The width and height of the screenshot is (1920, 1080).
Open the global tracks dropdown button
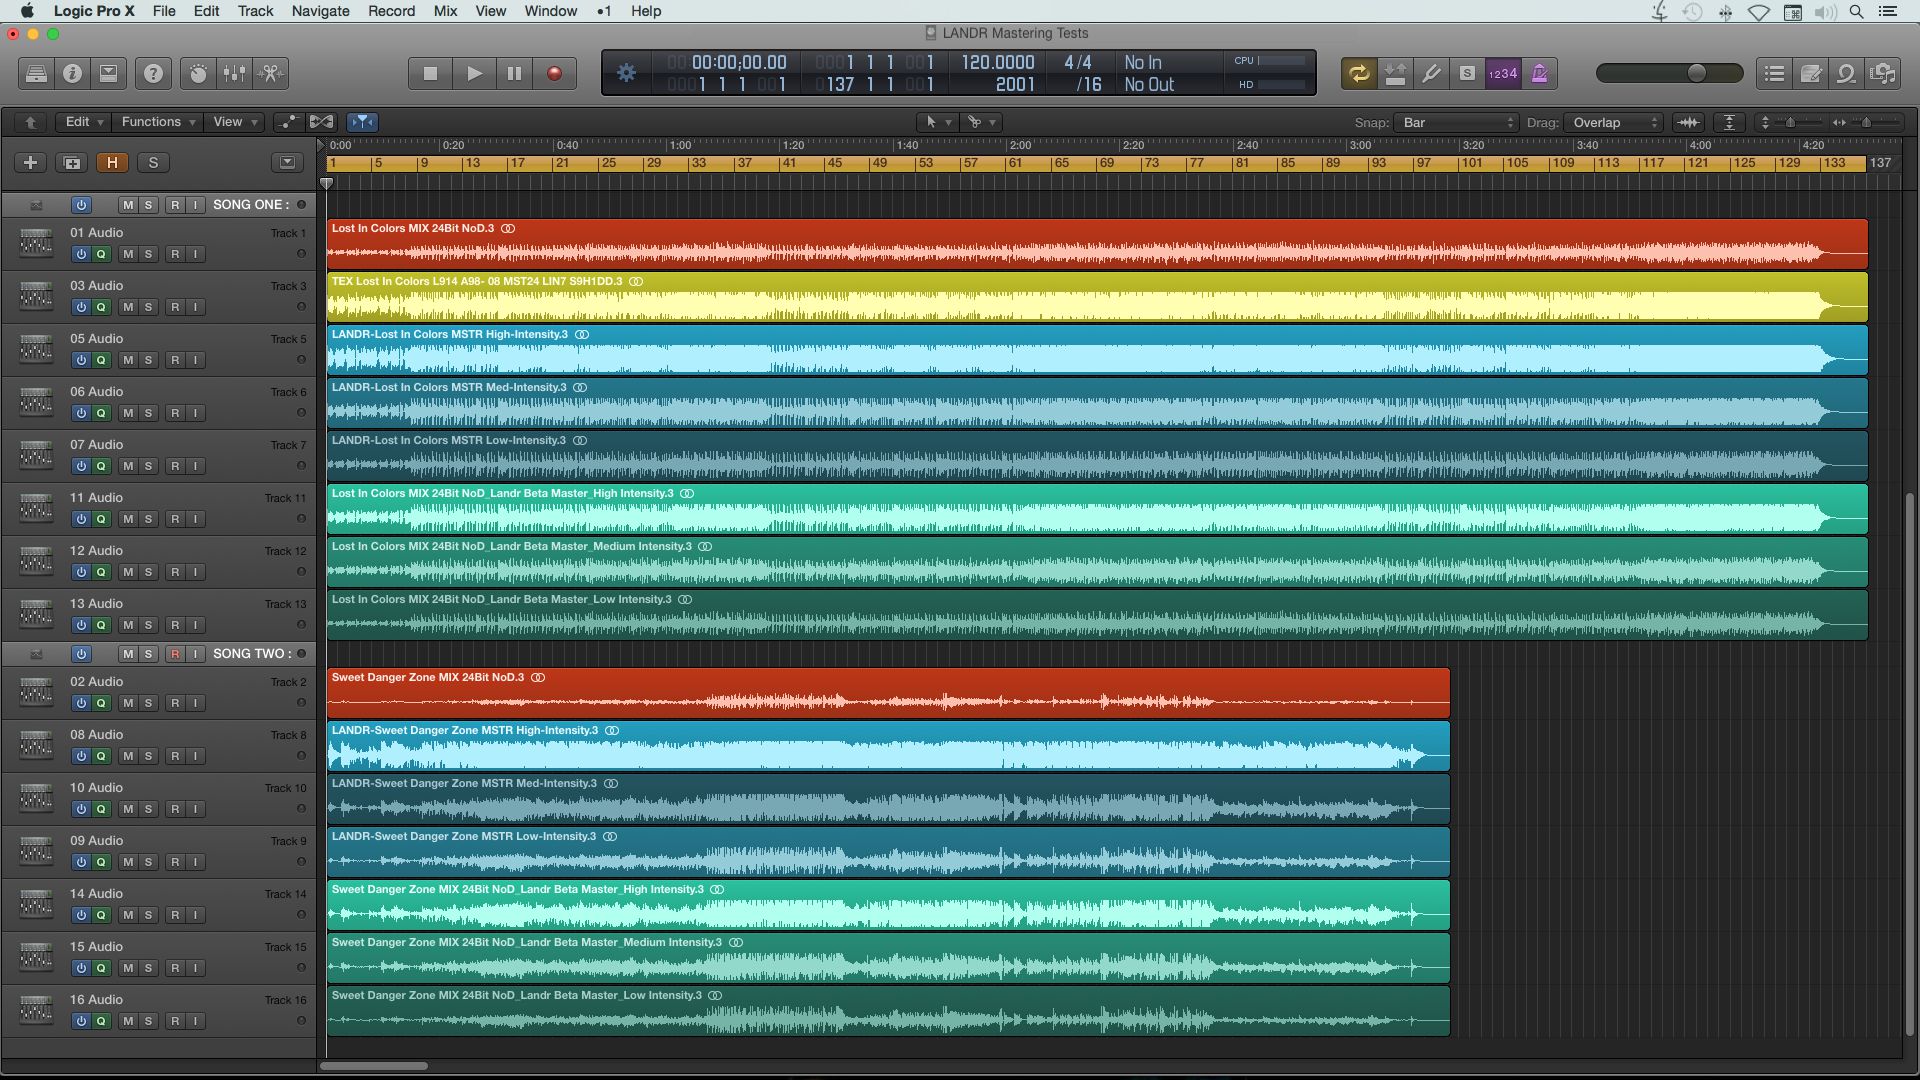tap(287, 162)
